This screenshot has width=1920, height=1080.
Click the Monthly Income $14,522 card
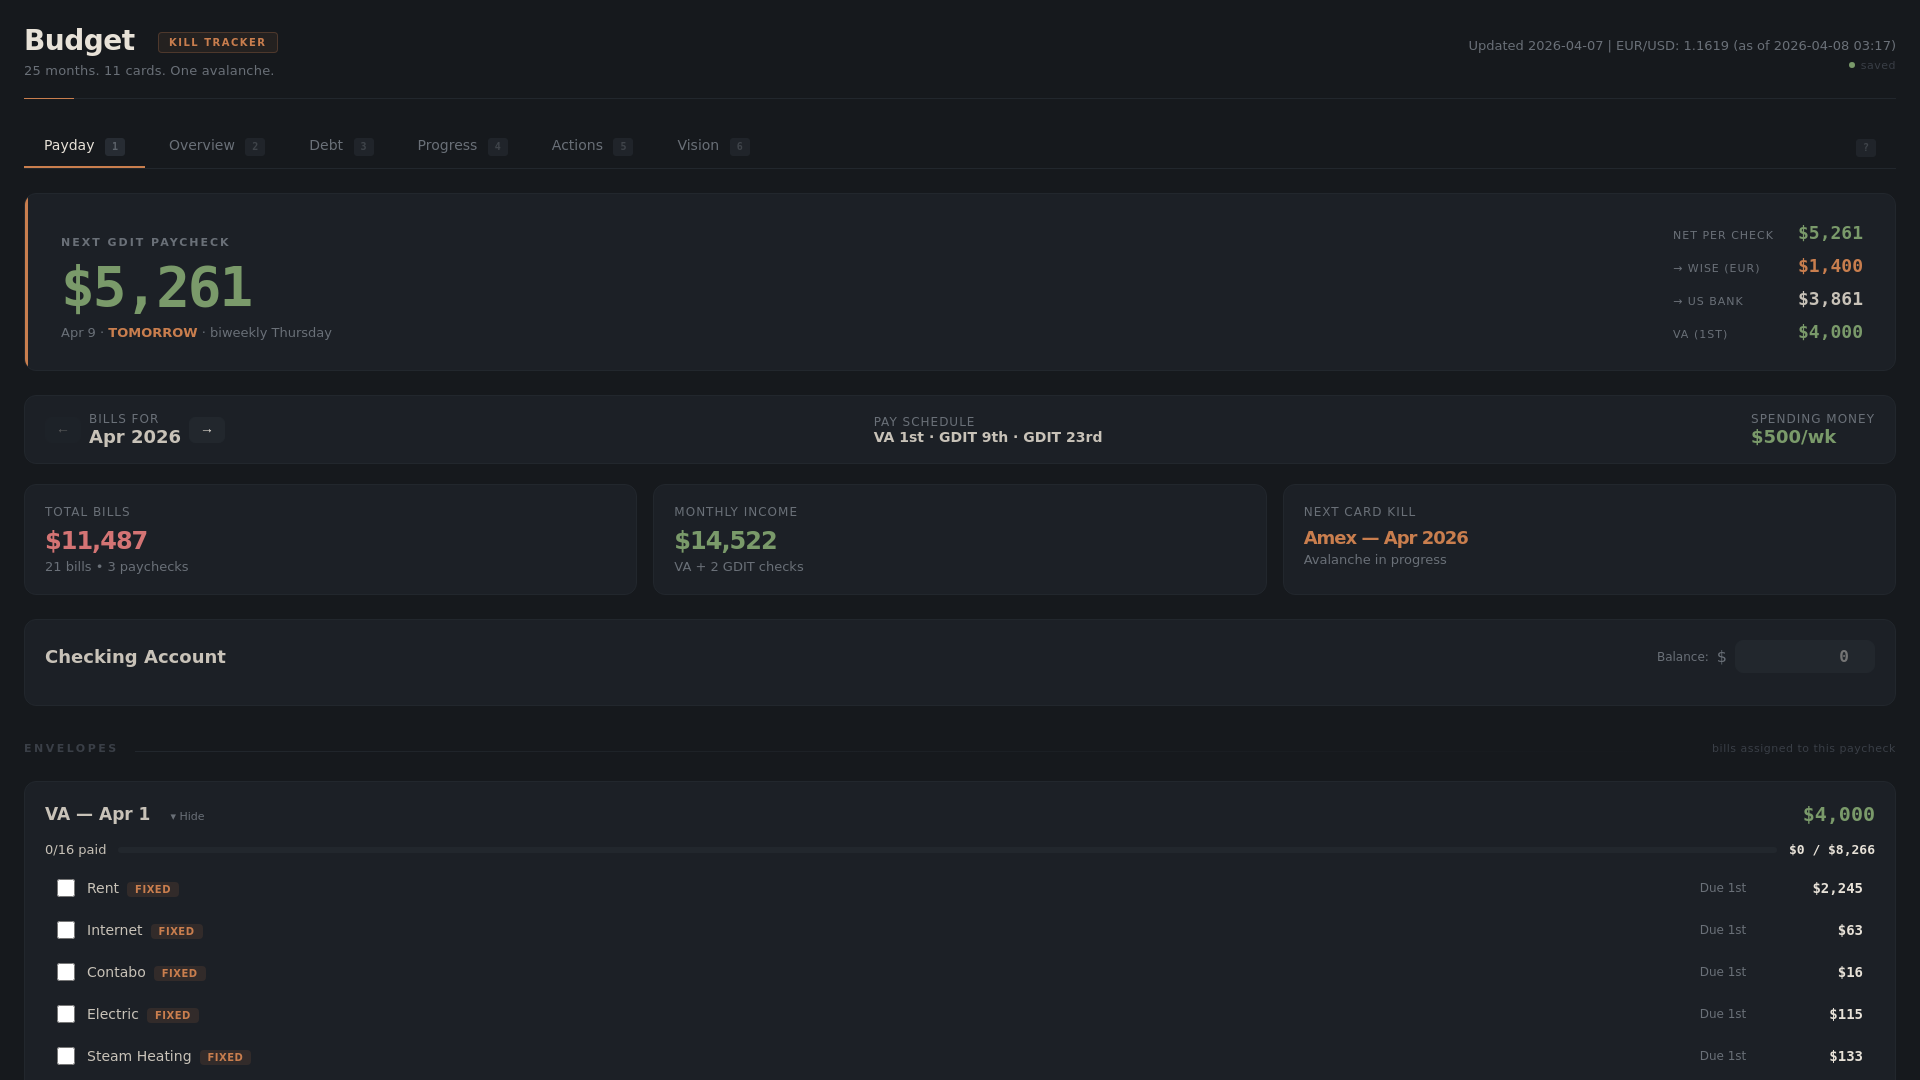tap(960, 540)
